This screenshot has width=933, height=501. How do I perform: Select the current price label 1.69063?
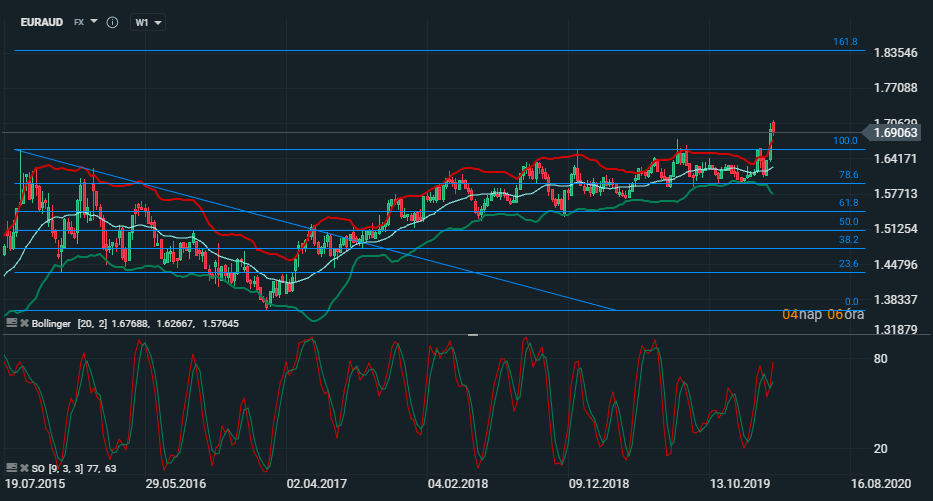[x=896, y=132]
